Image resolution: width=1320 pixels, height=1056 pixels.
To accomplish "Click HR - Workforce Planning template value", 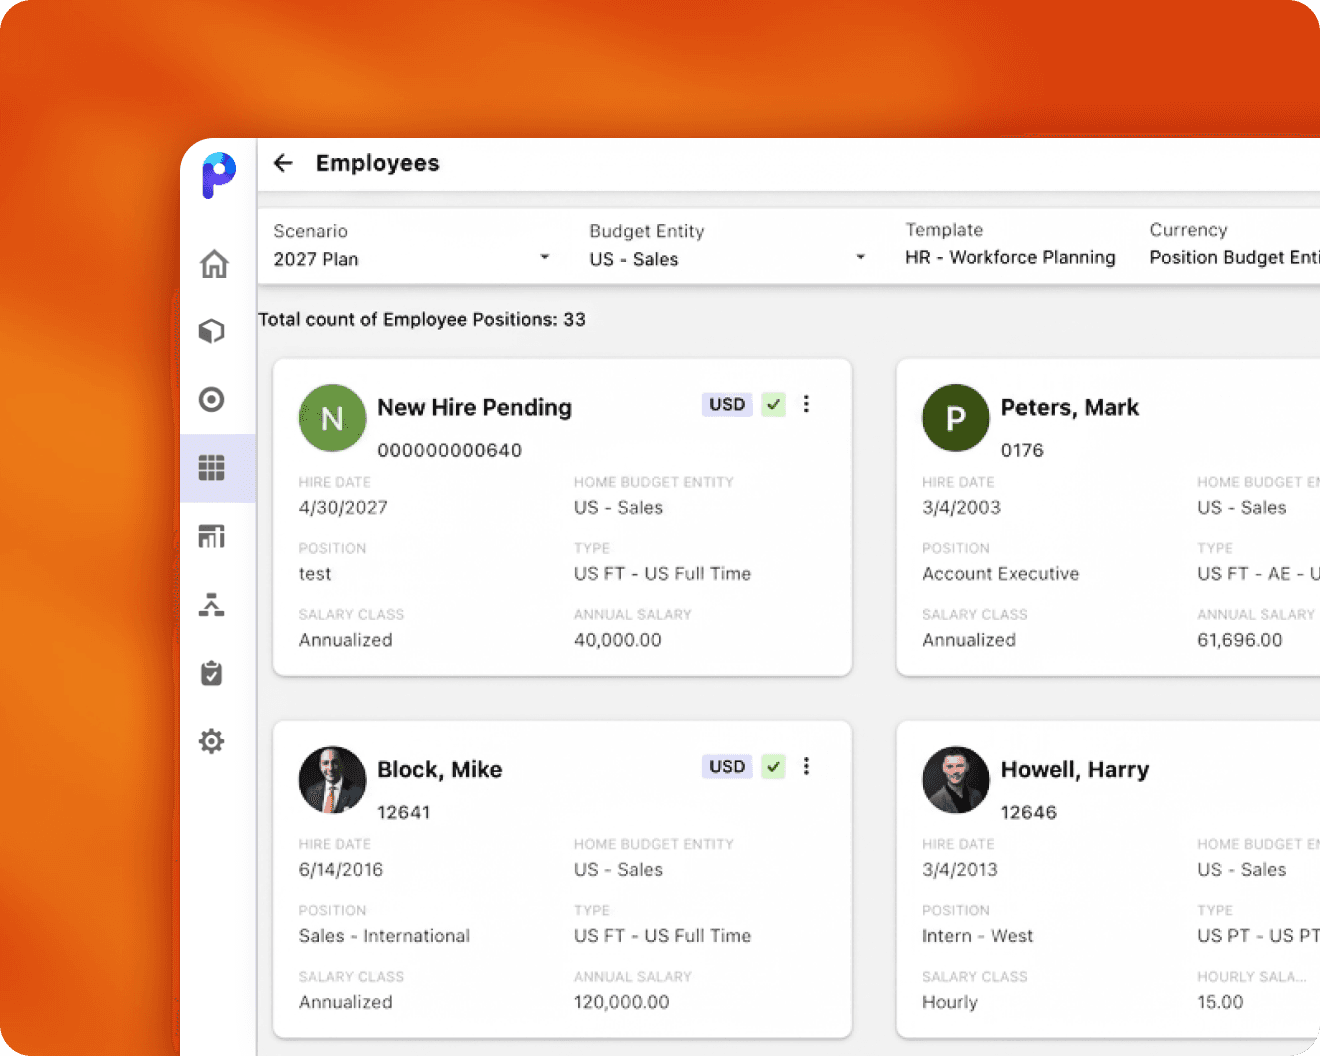I will [1010, 257].
